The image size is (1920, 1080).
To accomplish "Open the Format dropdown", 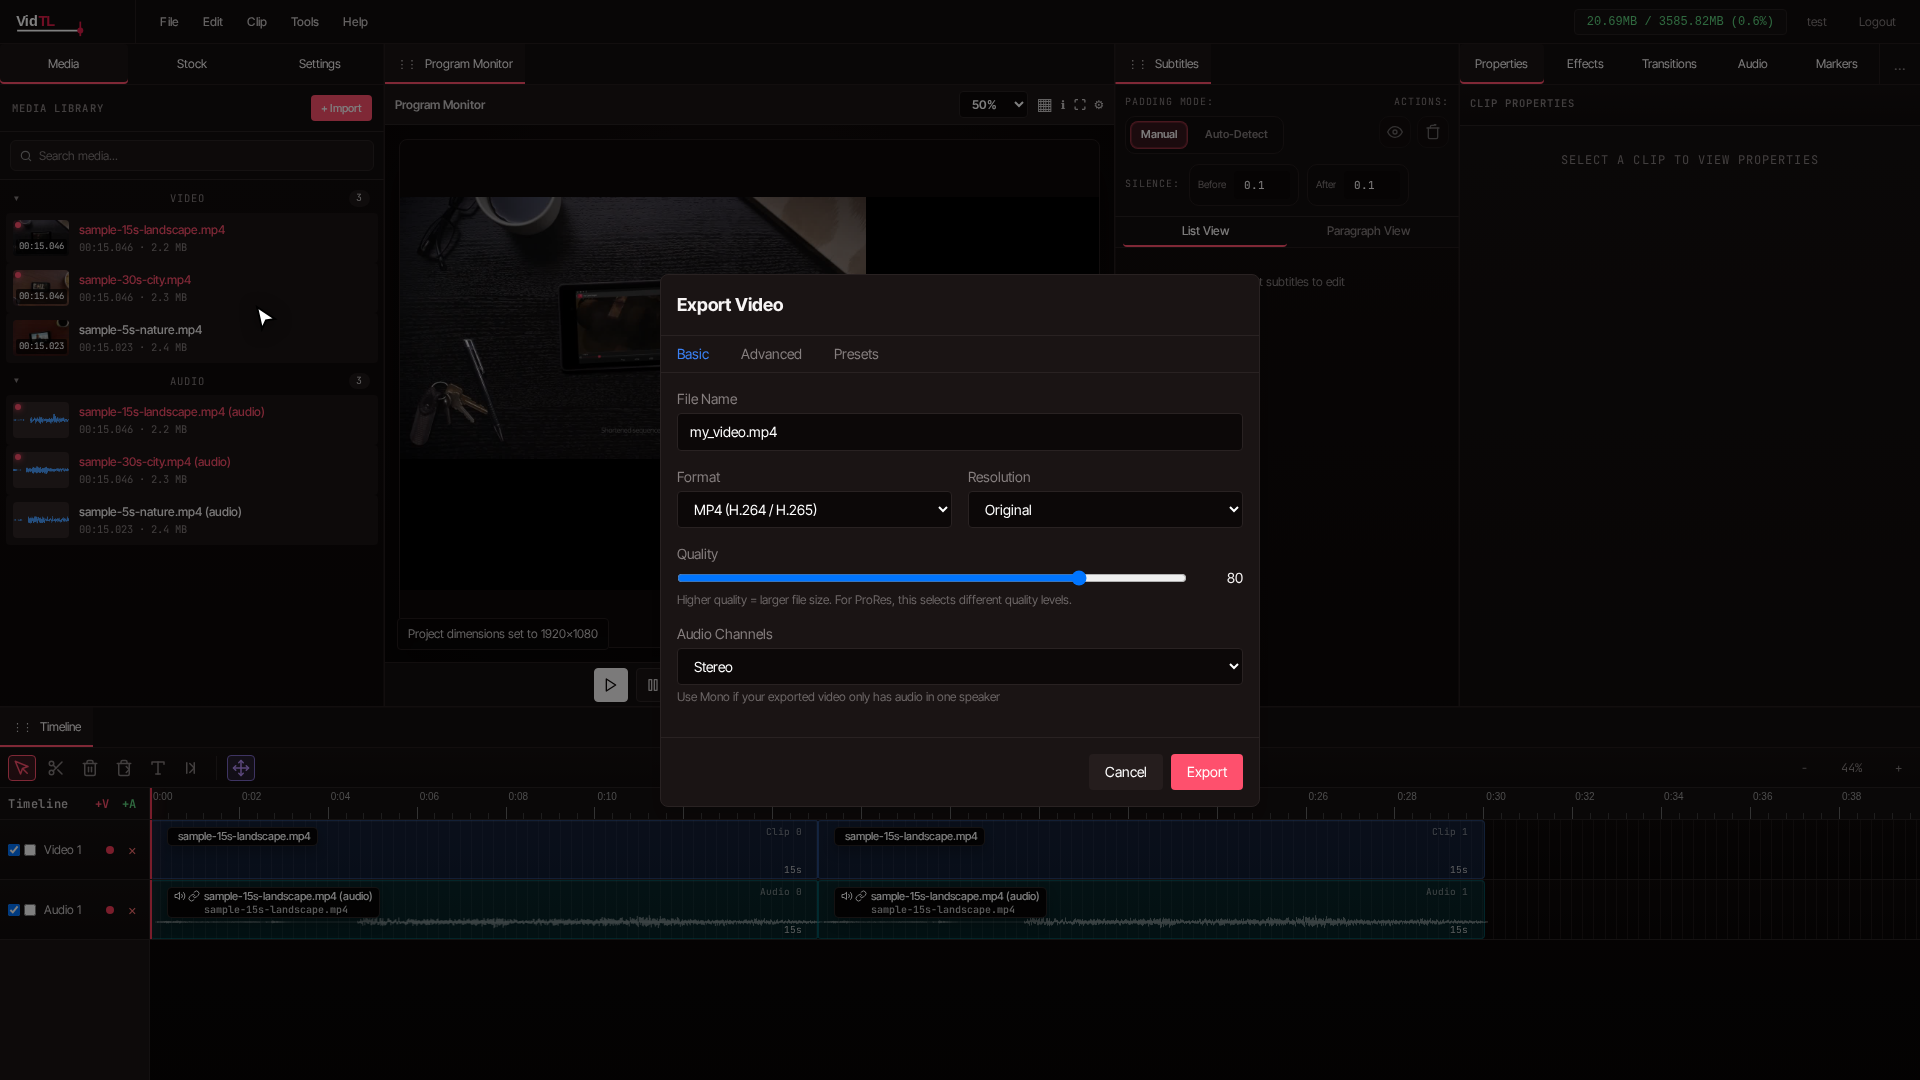I will [x=814, y=510].
